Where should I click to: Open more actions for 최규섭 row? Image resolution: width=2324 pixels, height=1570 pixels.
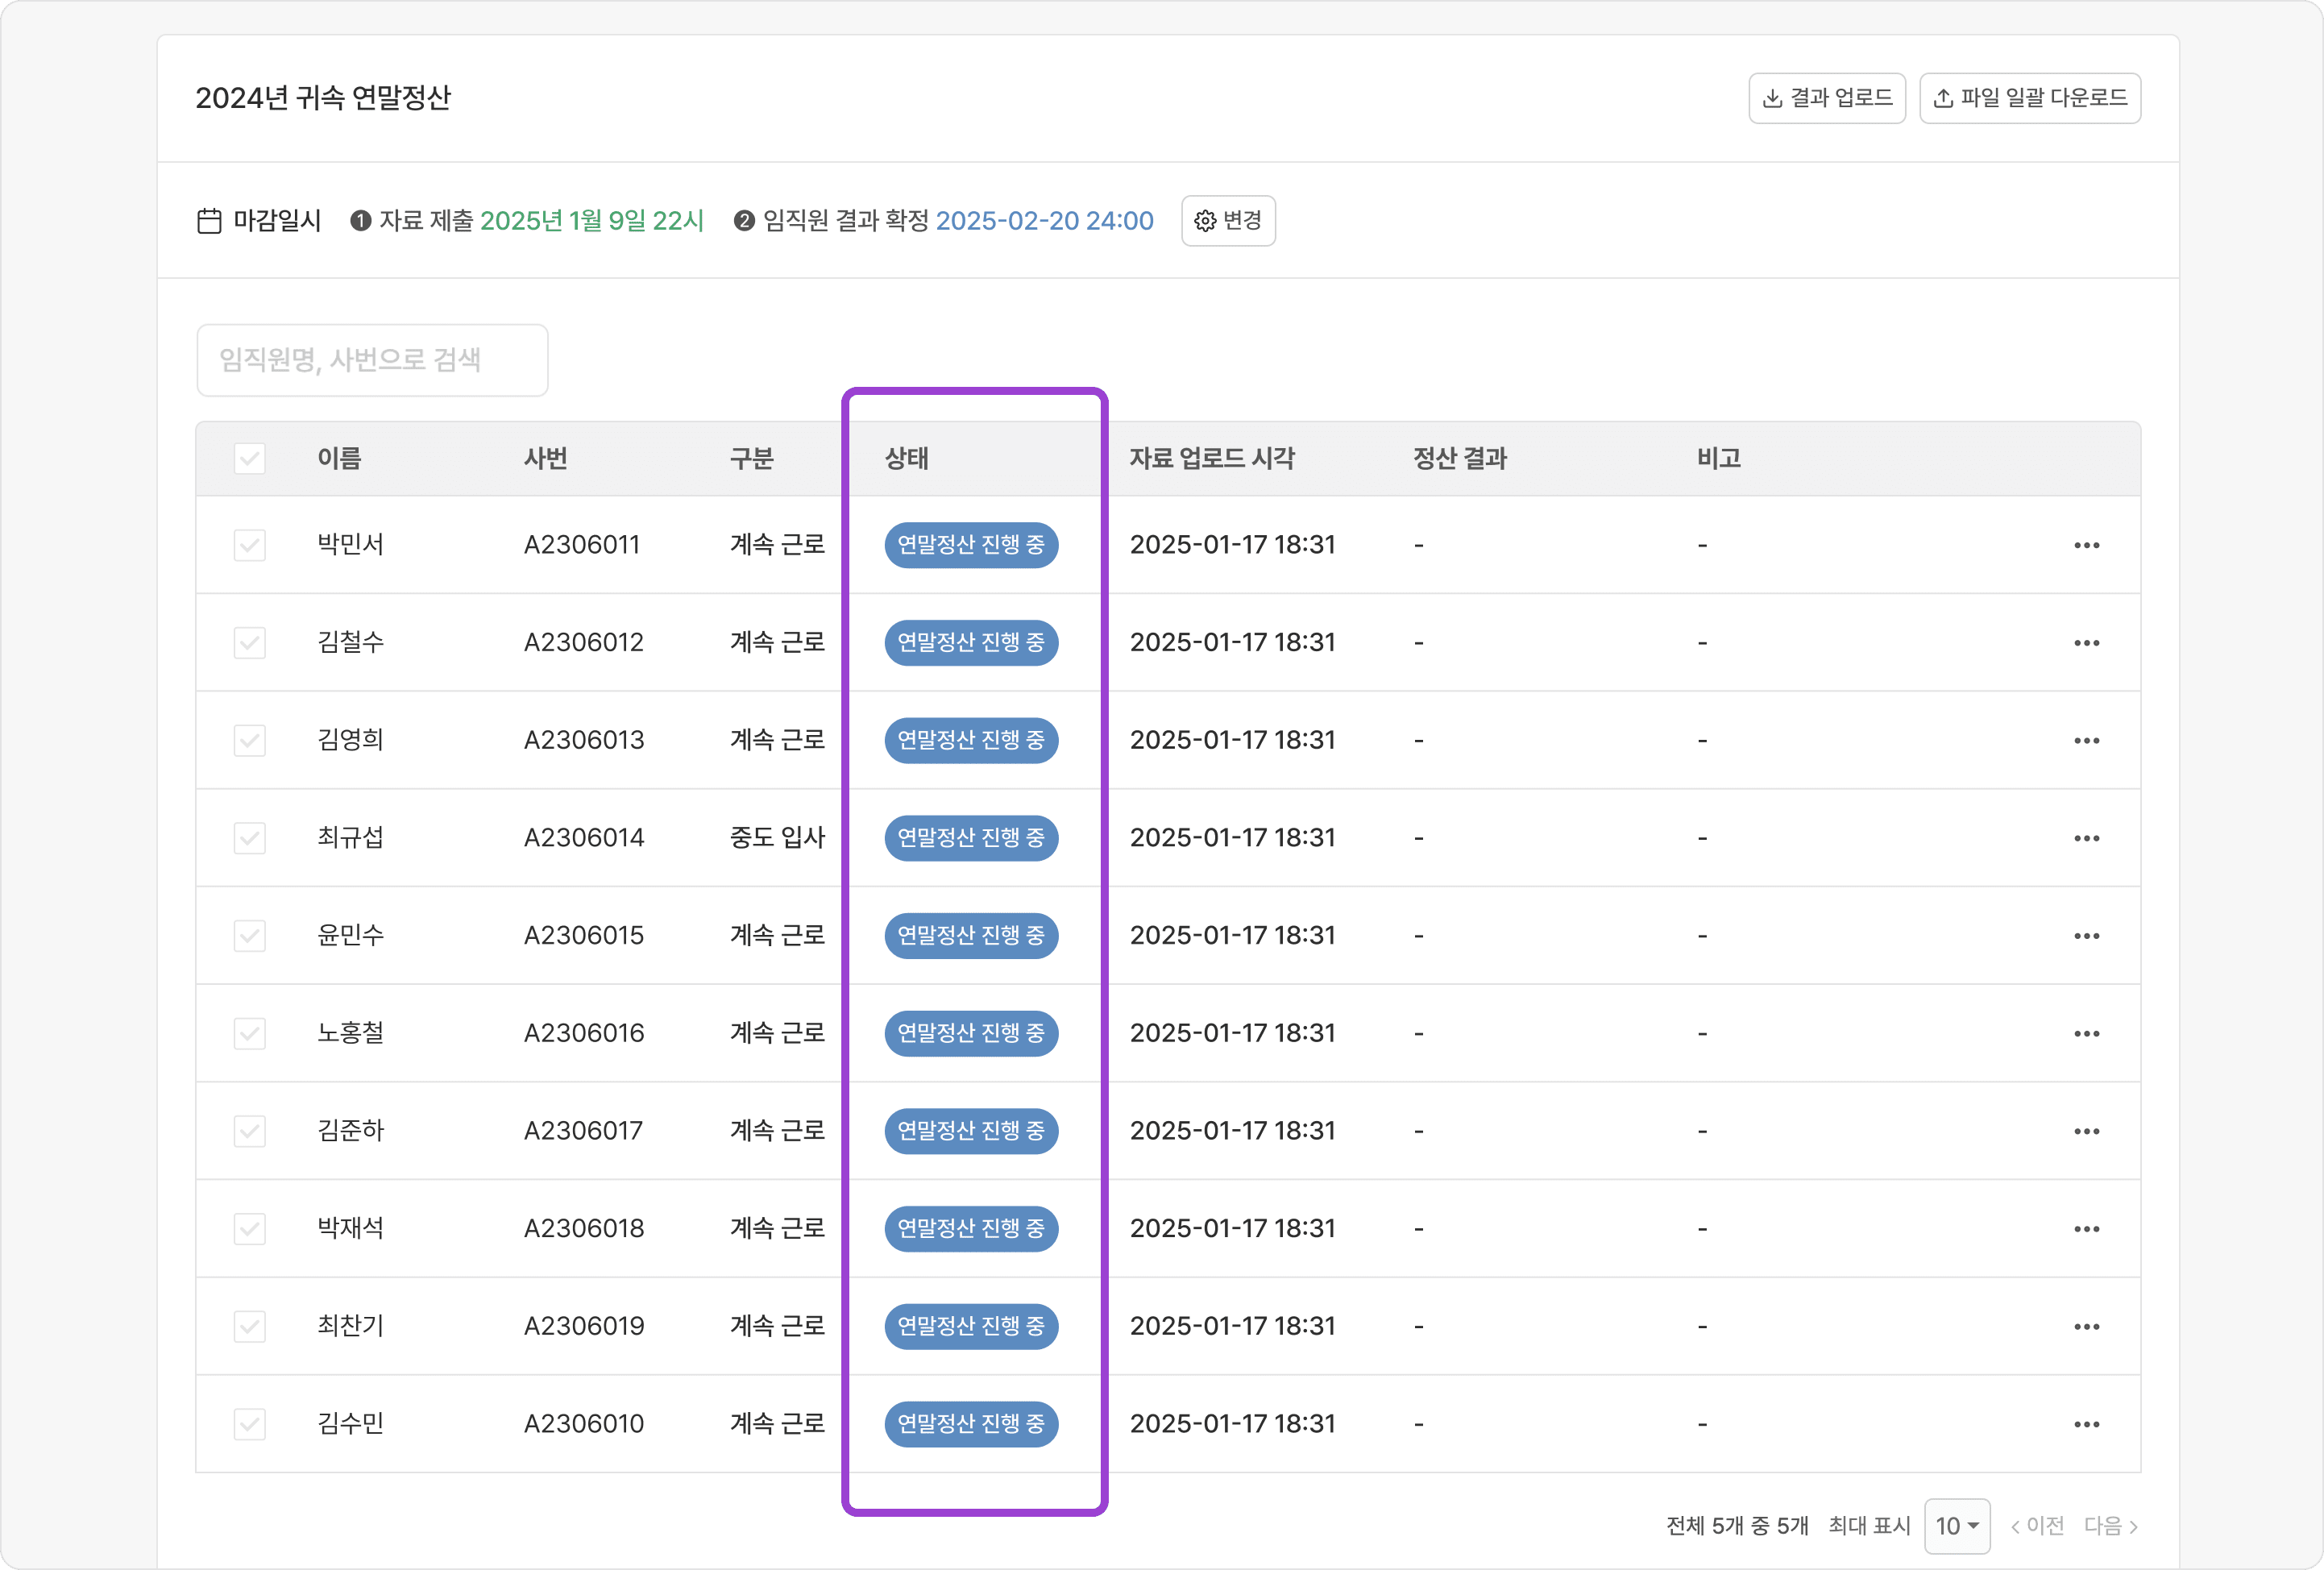click(x=2086, y=838)
